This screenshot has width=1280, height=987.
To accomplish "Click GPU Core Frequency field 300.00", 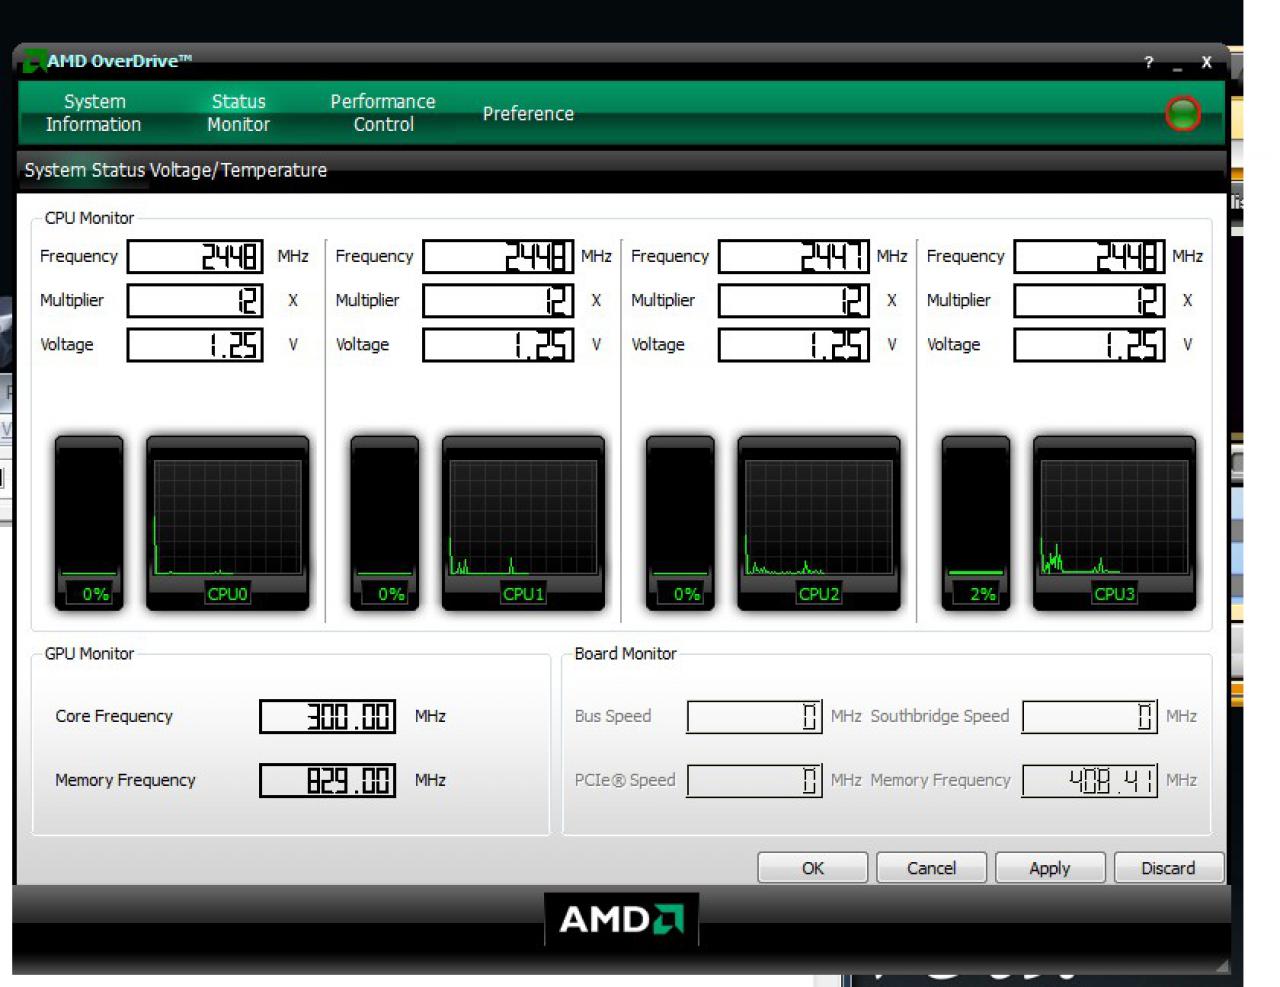I will (328, 716).
